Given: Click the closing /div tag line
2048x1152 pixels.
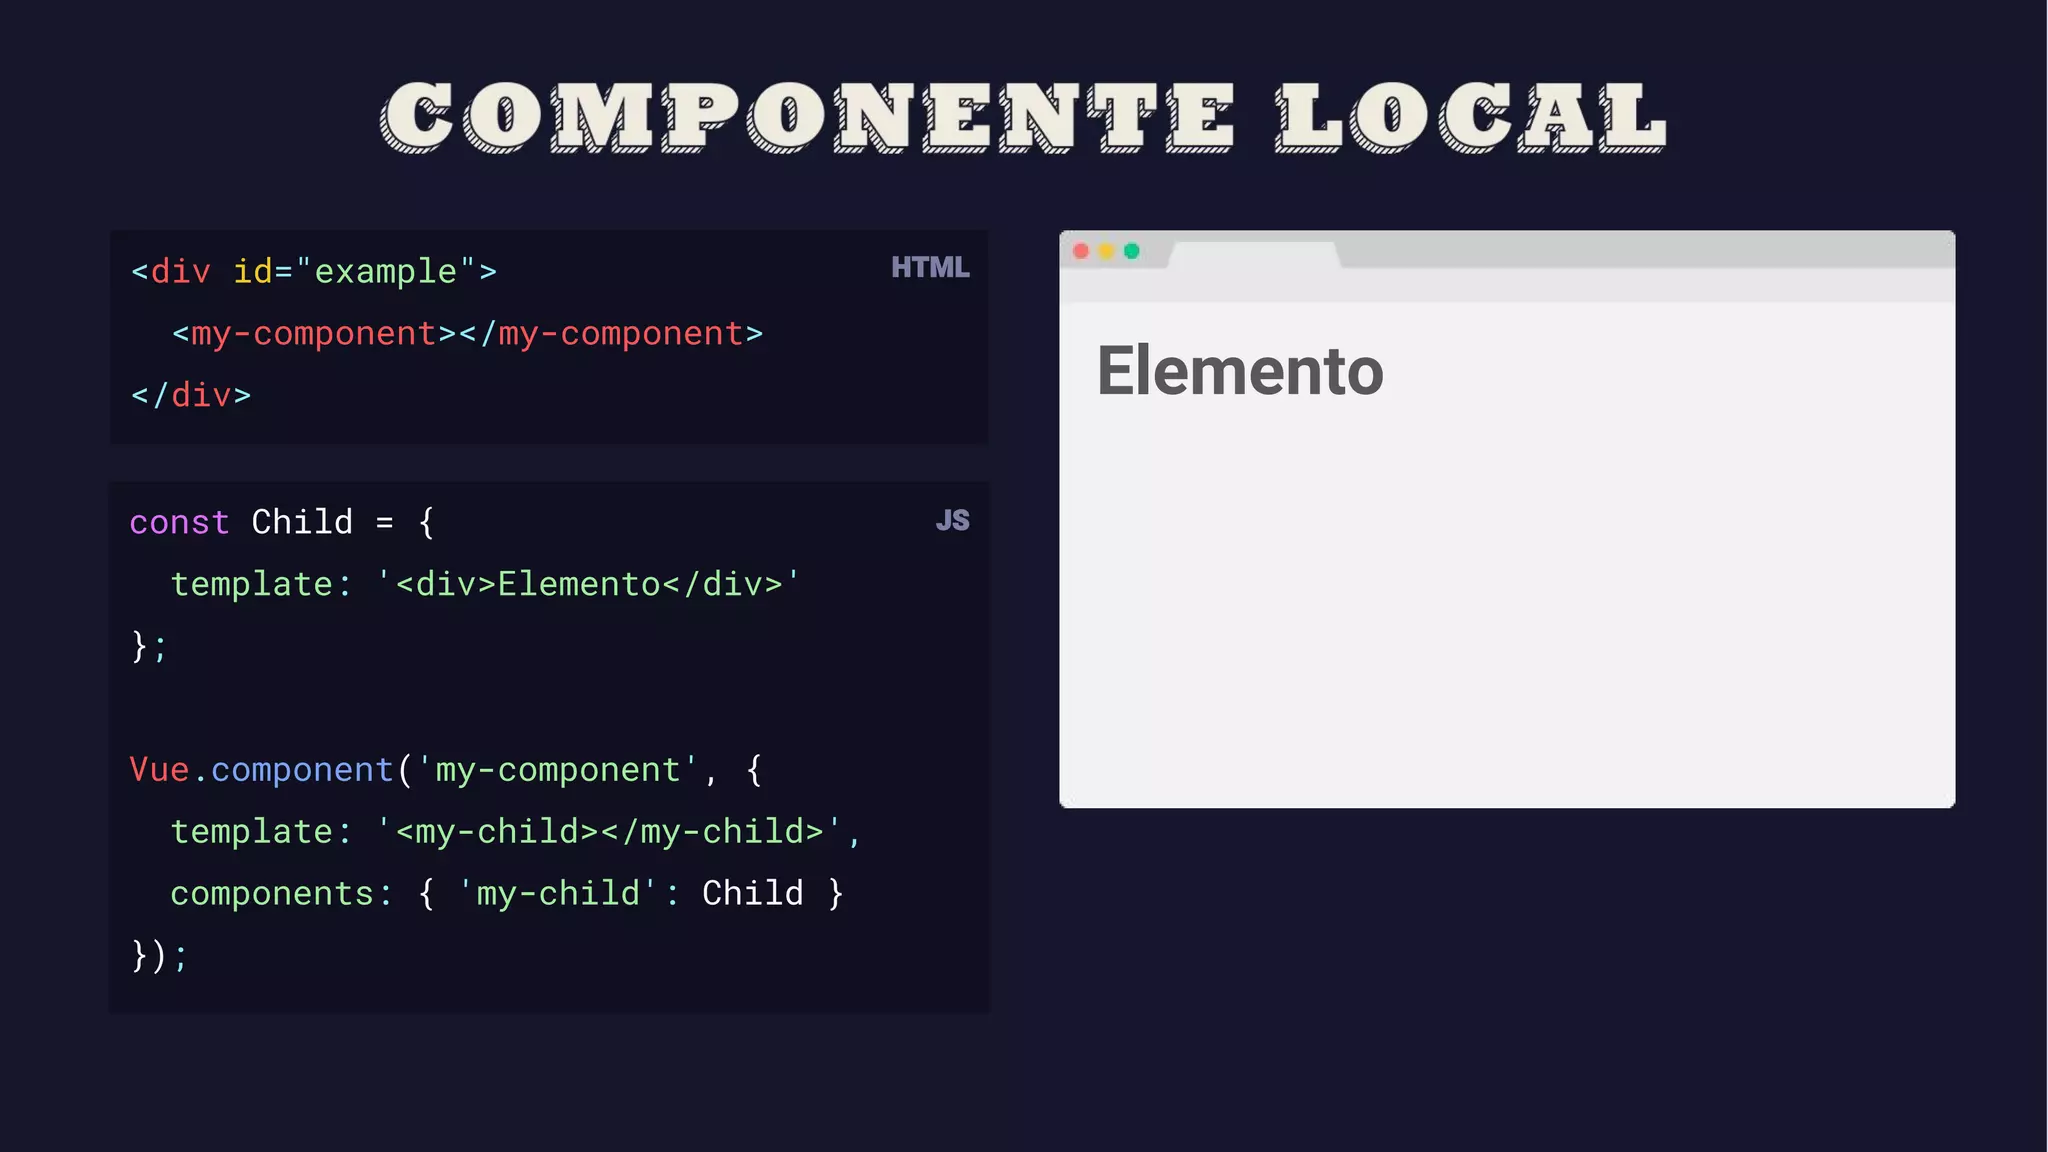Looking at the screenshot, I should point(190,396).
